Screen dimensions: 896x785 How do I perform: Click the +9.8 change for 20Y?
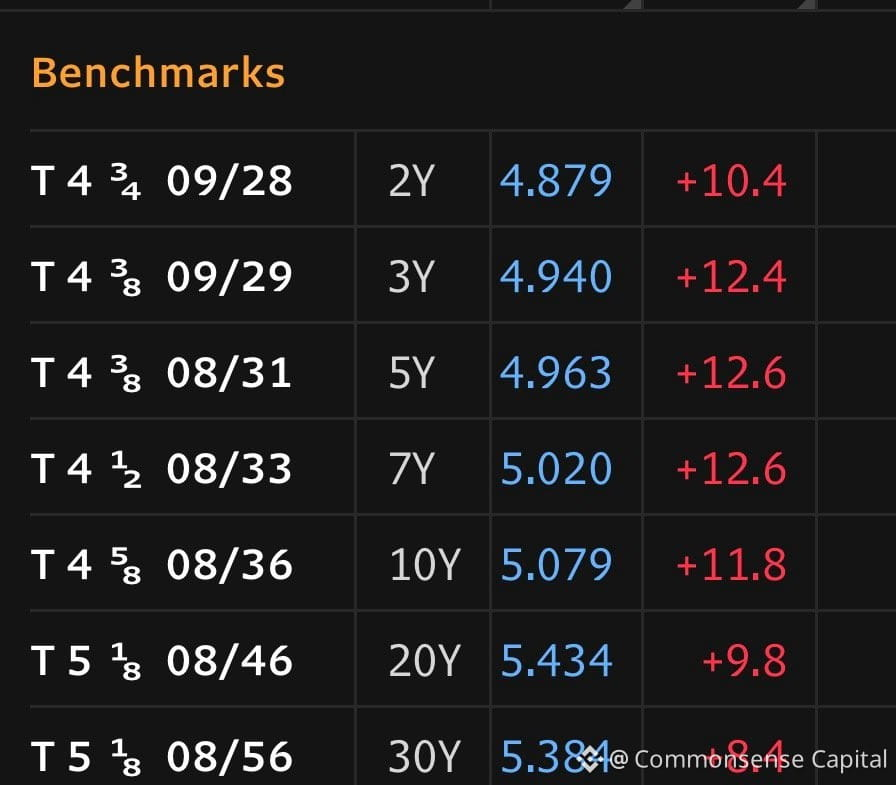(745, 660)
